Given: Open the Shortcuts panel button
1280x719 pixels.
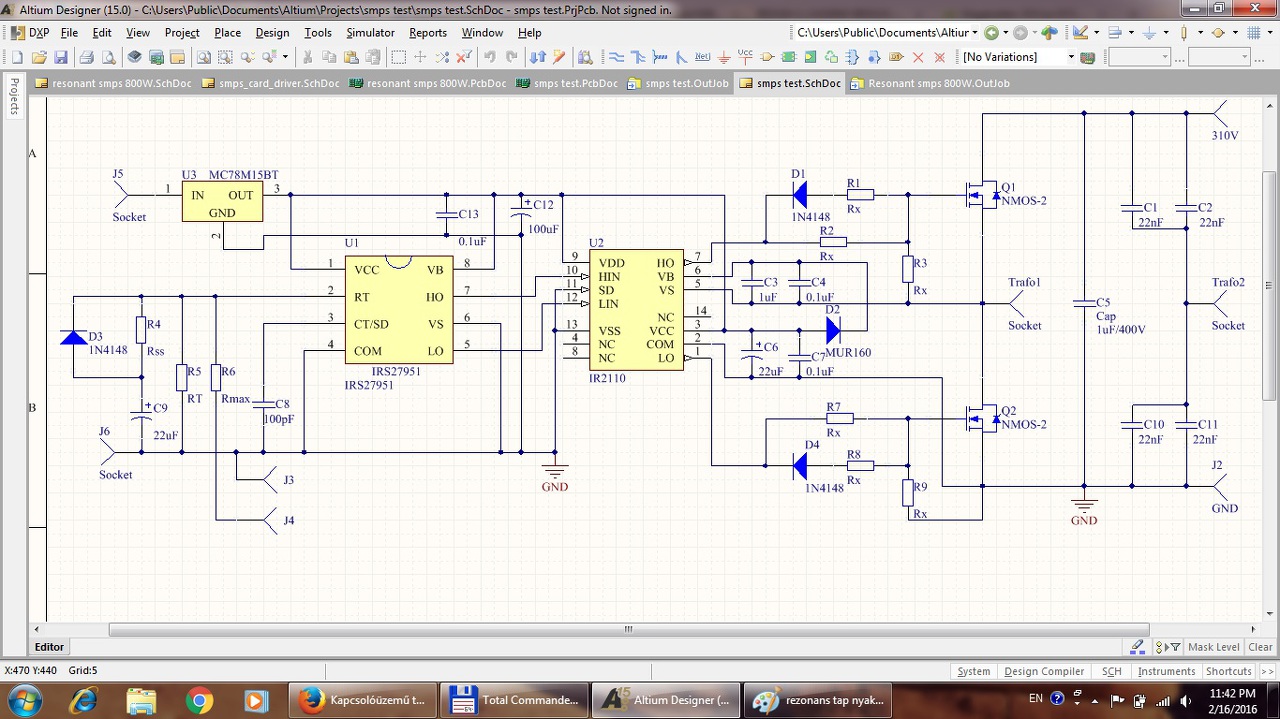Looking at the screenshot, I should coord(1228,671).
